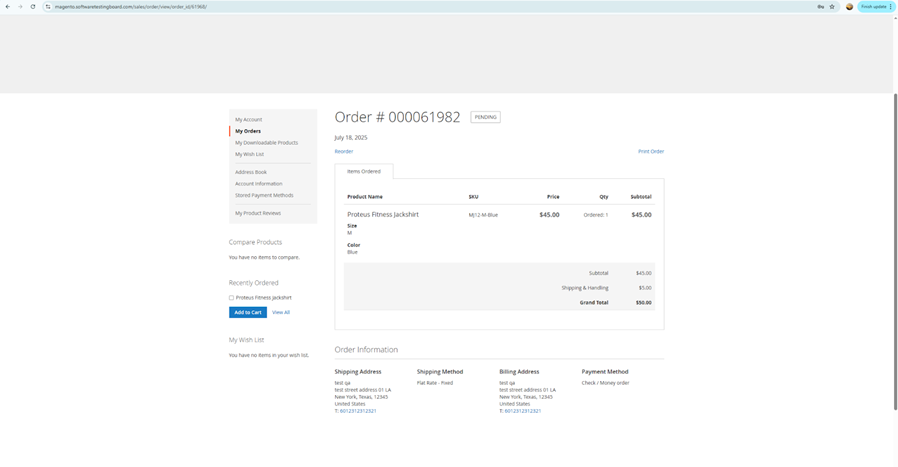Click the Reorder link
The image size is (898, 467).
coord(344,152)
